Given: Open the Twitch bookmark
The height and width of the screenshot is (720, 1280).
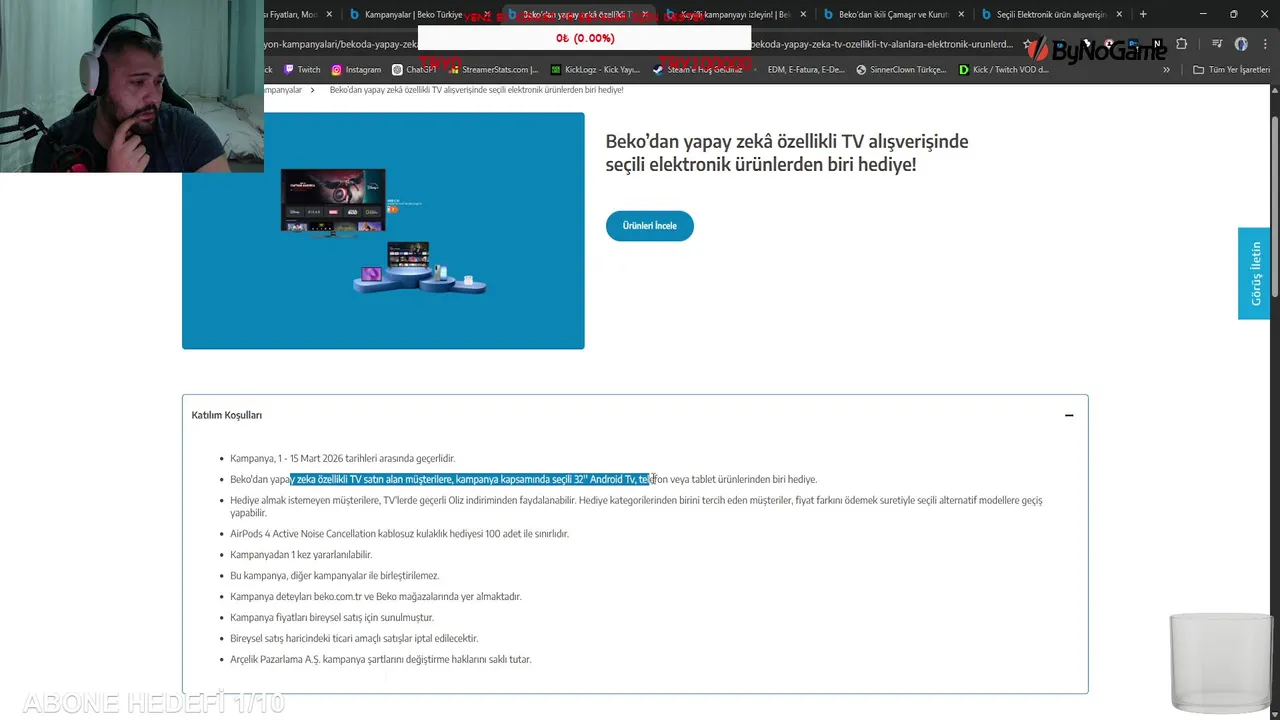Looking at the screenshot, I should 302,69.
